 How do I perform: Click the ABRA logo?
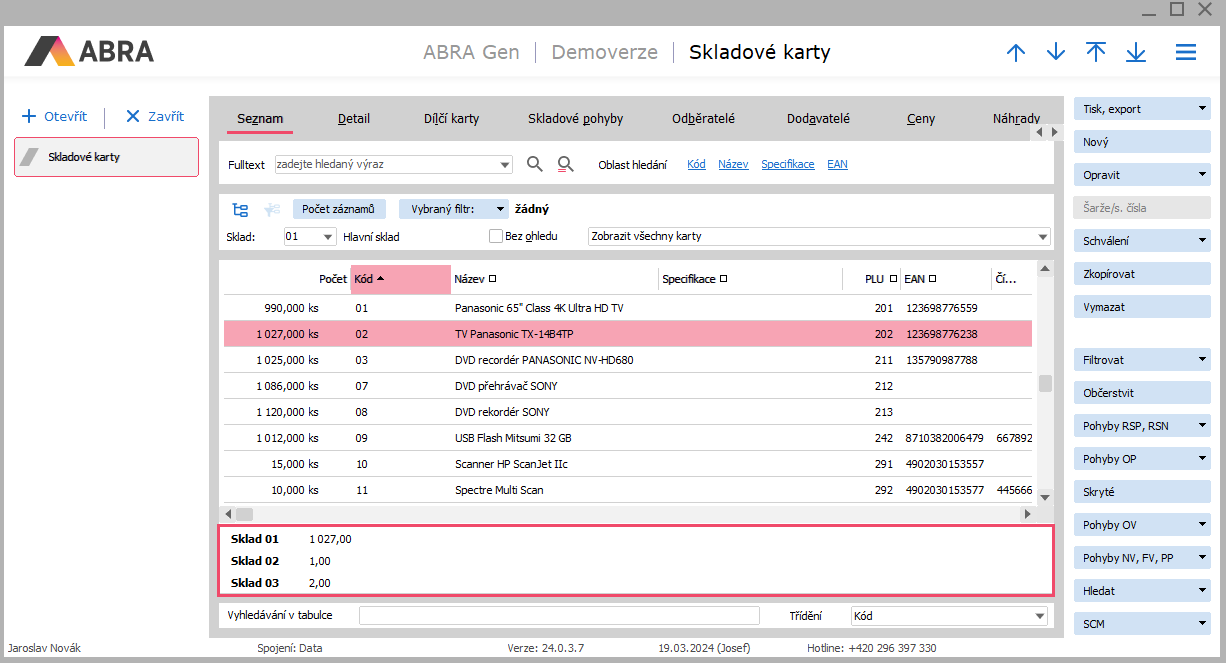pyautogui.click(x=89, y=51)
